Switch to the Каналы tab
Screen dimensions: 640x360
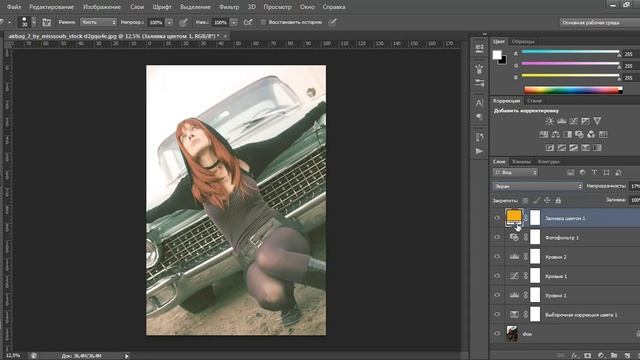pyautogui.click(x=521, y=162)
